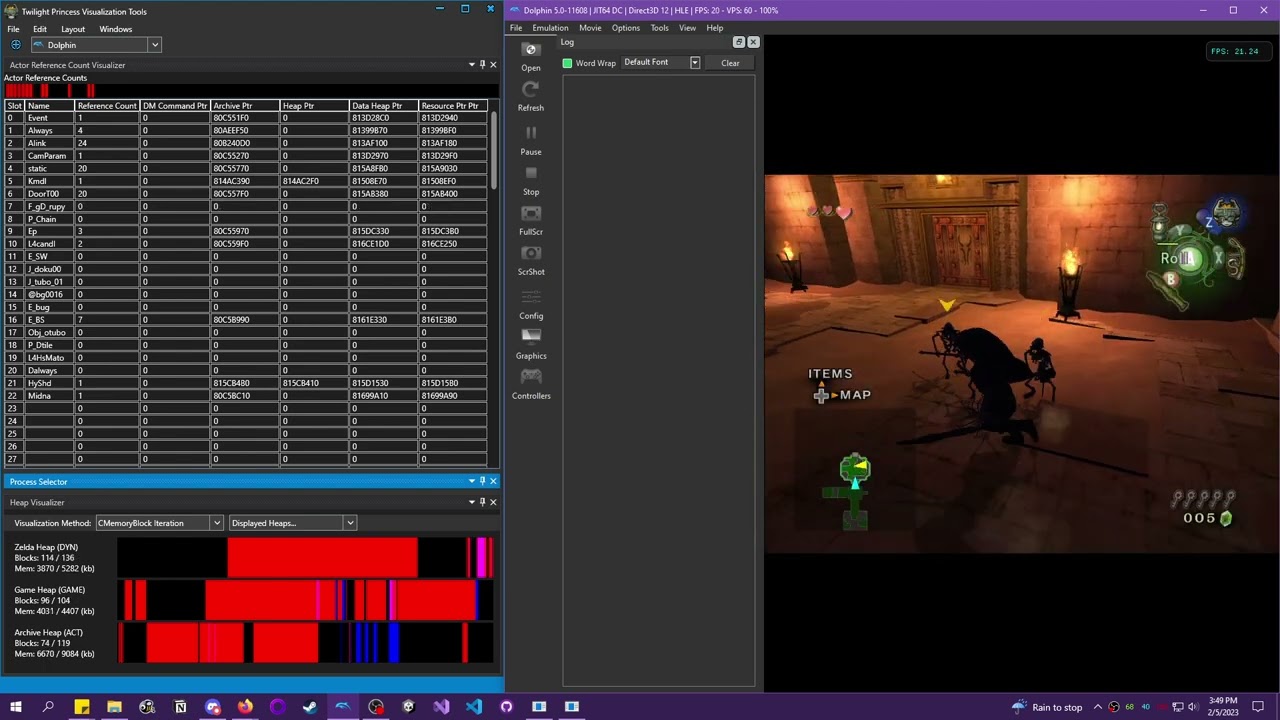Image resolution: width=1280 pixels, height=720 pixels.
Task: Toggle Word Wrap checkbox in Log panel
Action: [567, 63]
